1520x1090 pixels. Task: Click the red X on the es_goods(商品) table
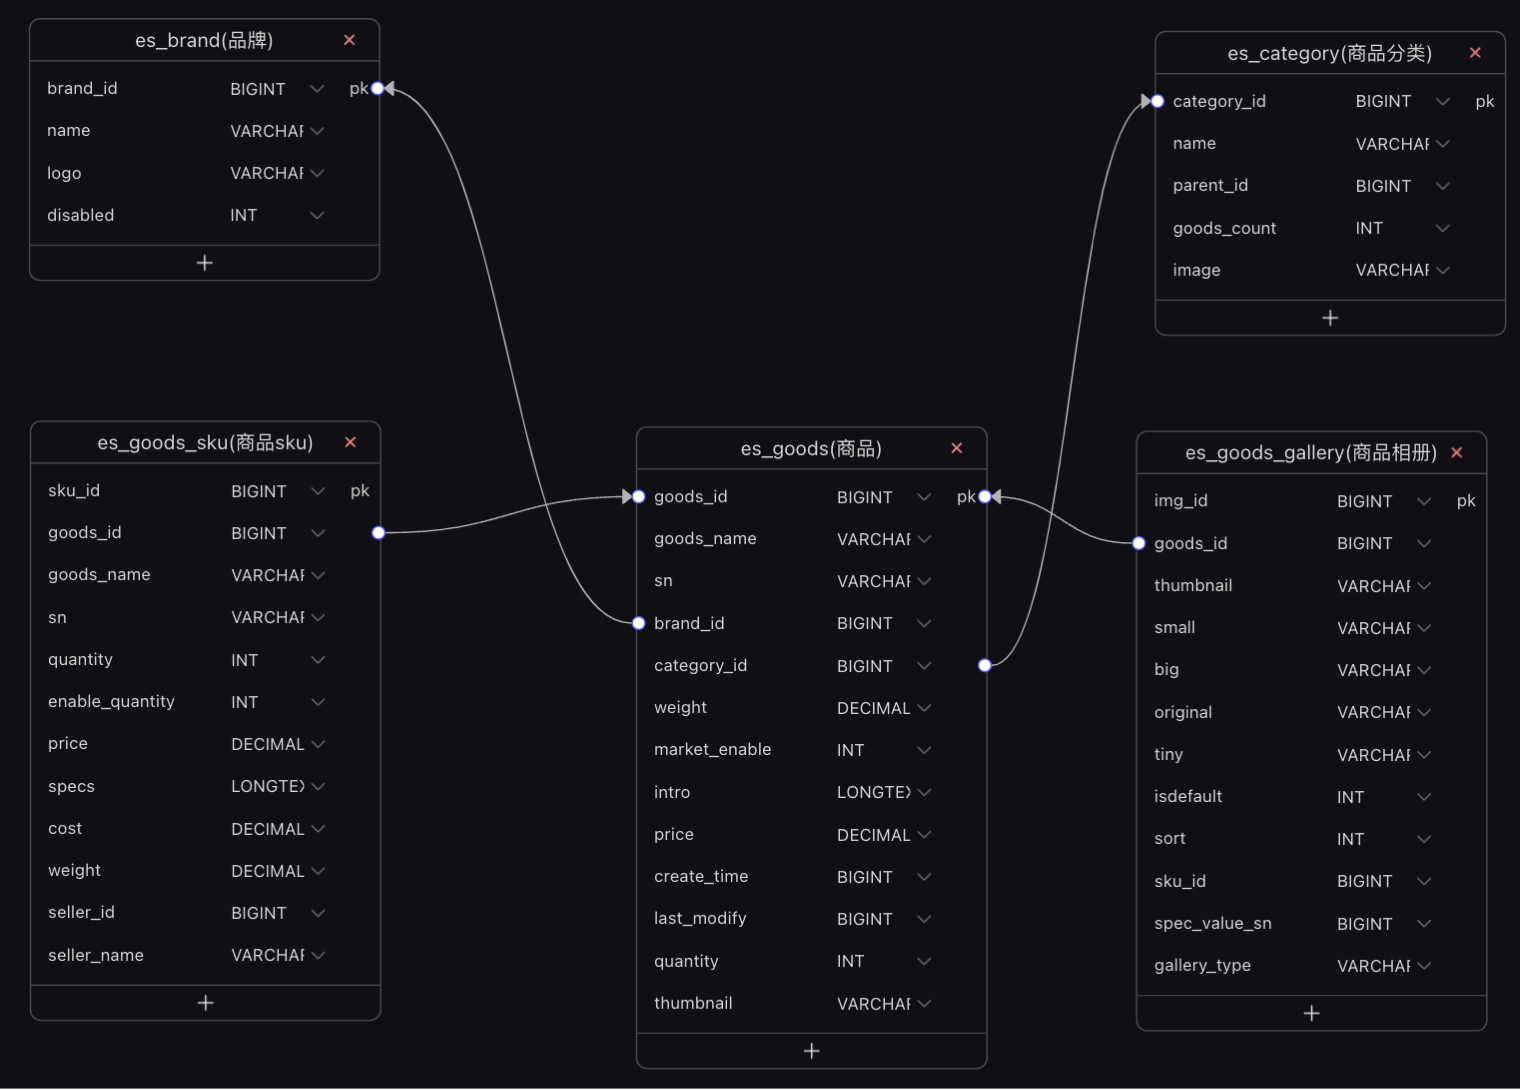957,448
